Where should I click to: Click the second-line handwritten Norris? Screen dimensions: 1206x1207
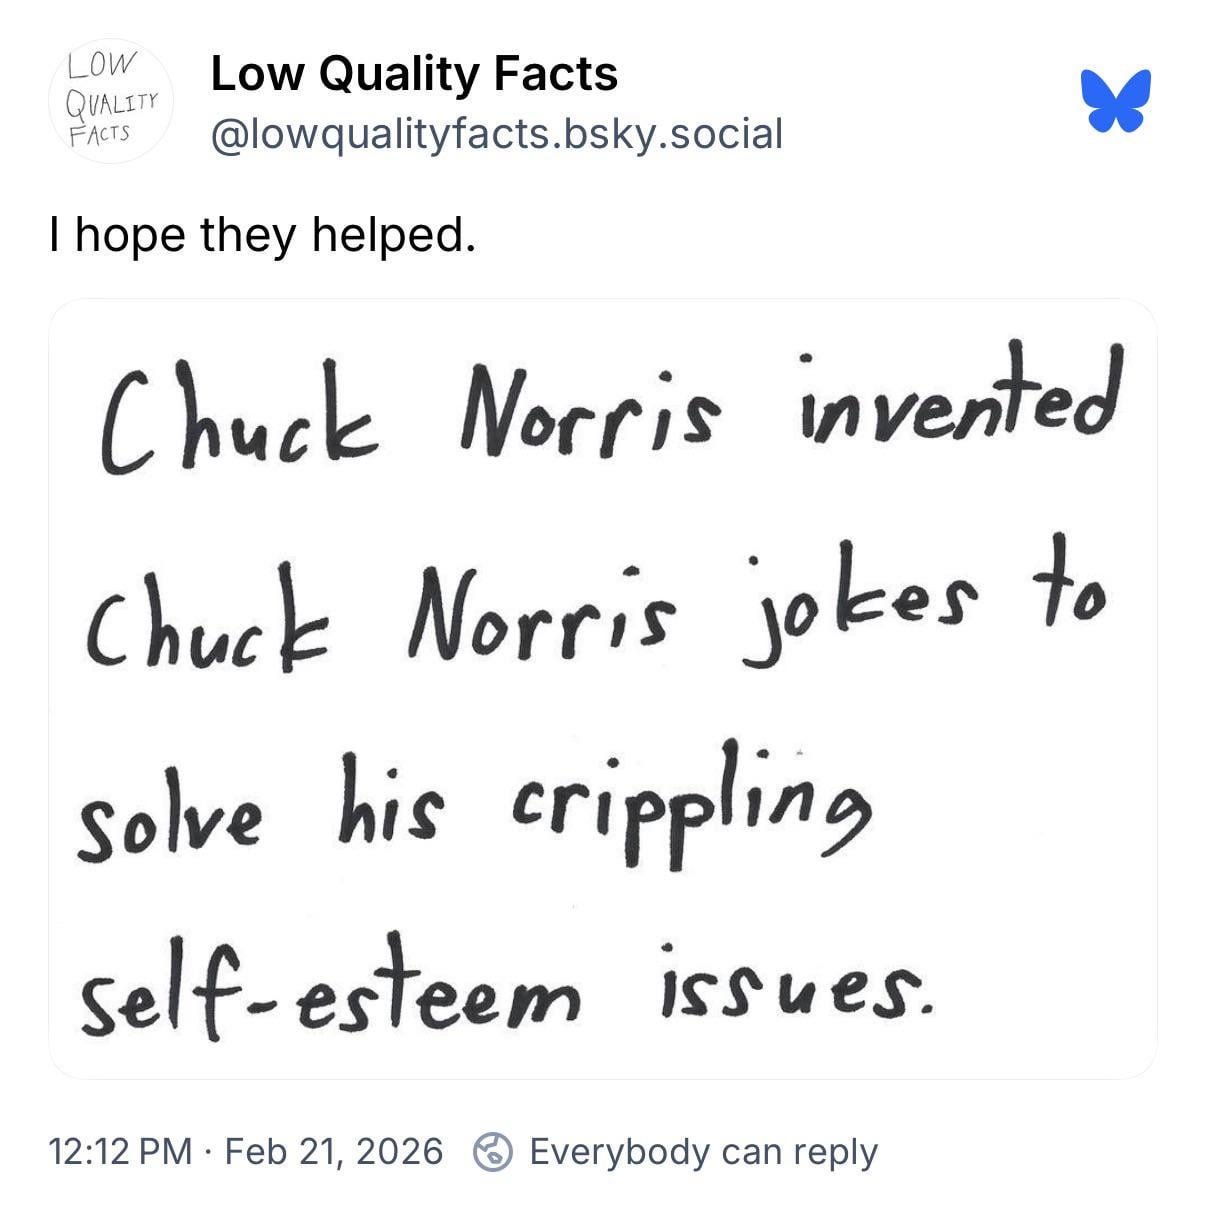[x=534, y=613]
